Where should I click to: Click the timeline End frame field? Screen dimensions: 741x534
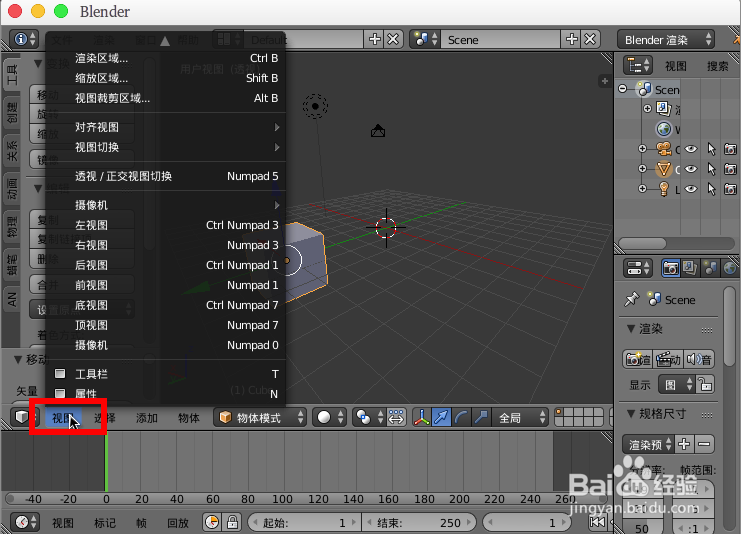coord(419,523)
